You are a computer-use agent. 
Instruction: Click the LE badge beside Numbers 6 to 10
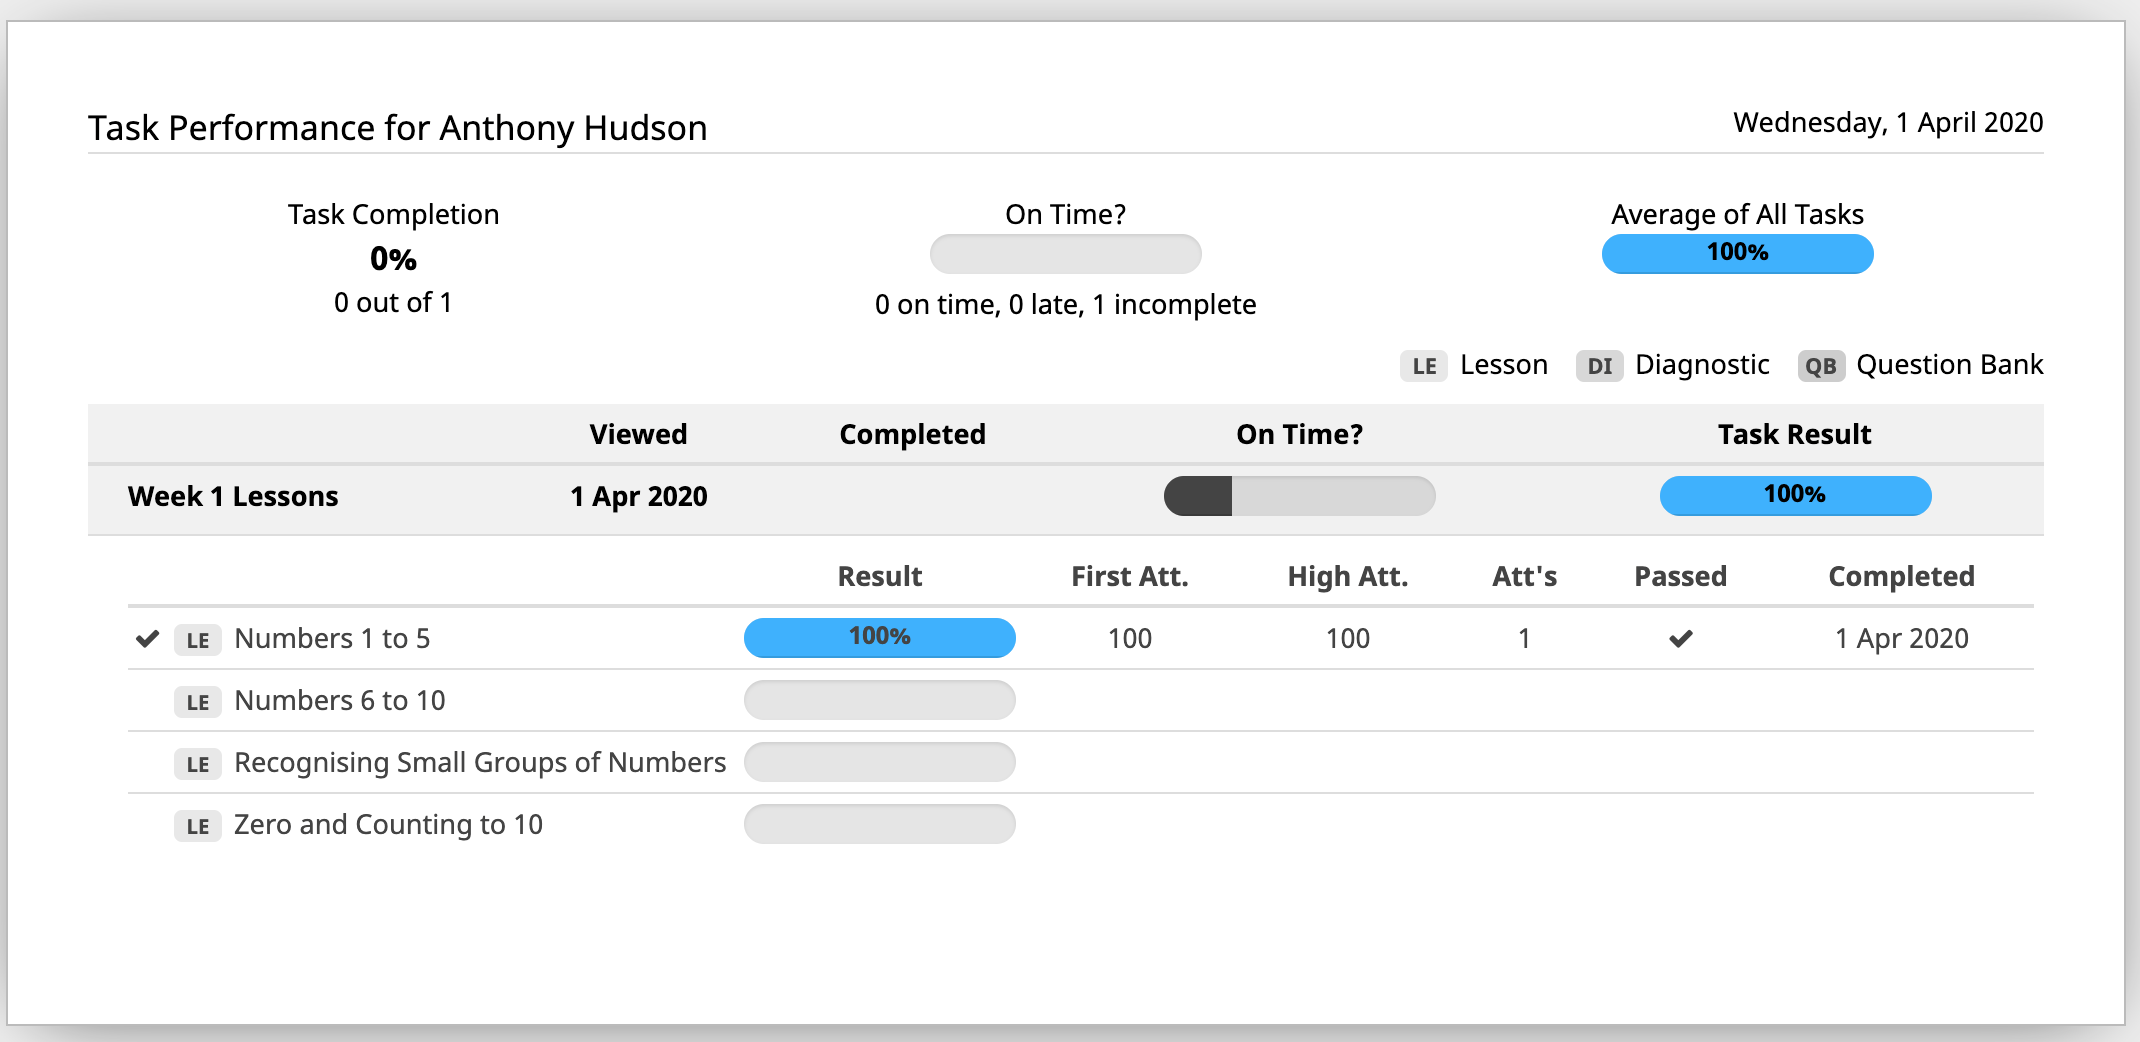(x=198, y=702)
